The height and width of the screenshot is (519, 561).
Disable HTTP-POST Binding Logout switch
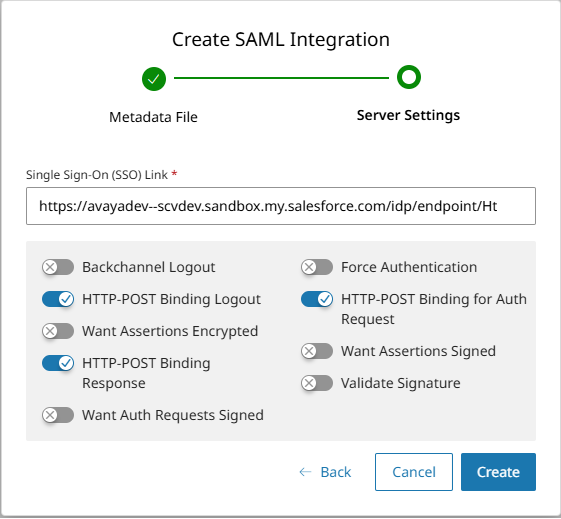coord(58,299)
